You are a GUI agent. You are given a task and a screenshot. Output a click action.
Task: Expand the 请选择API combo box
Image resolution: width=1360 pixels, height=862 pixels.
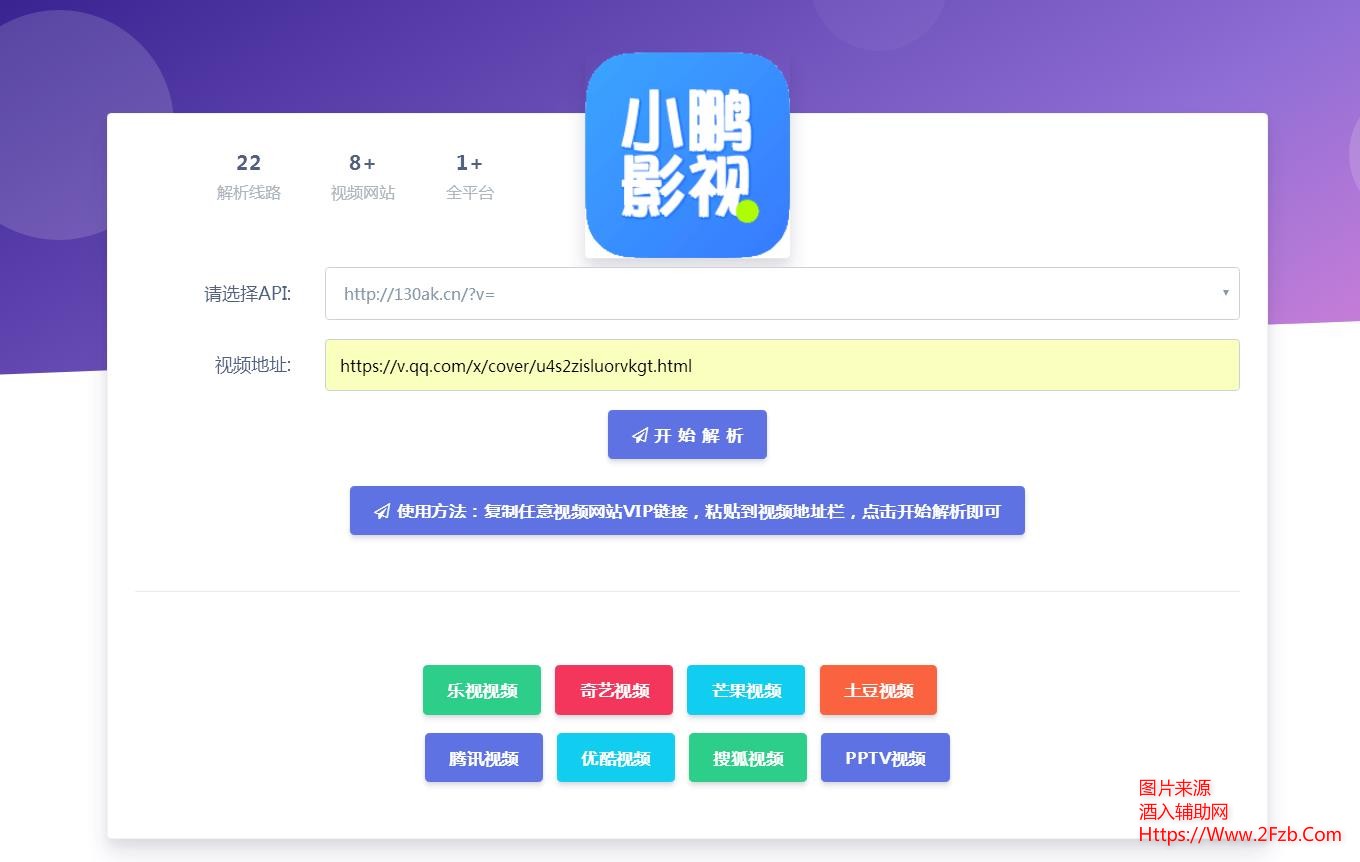[780, 294]
